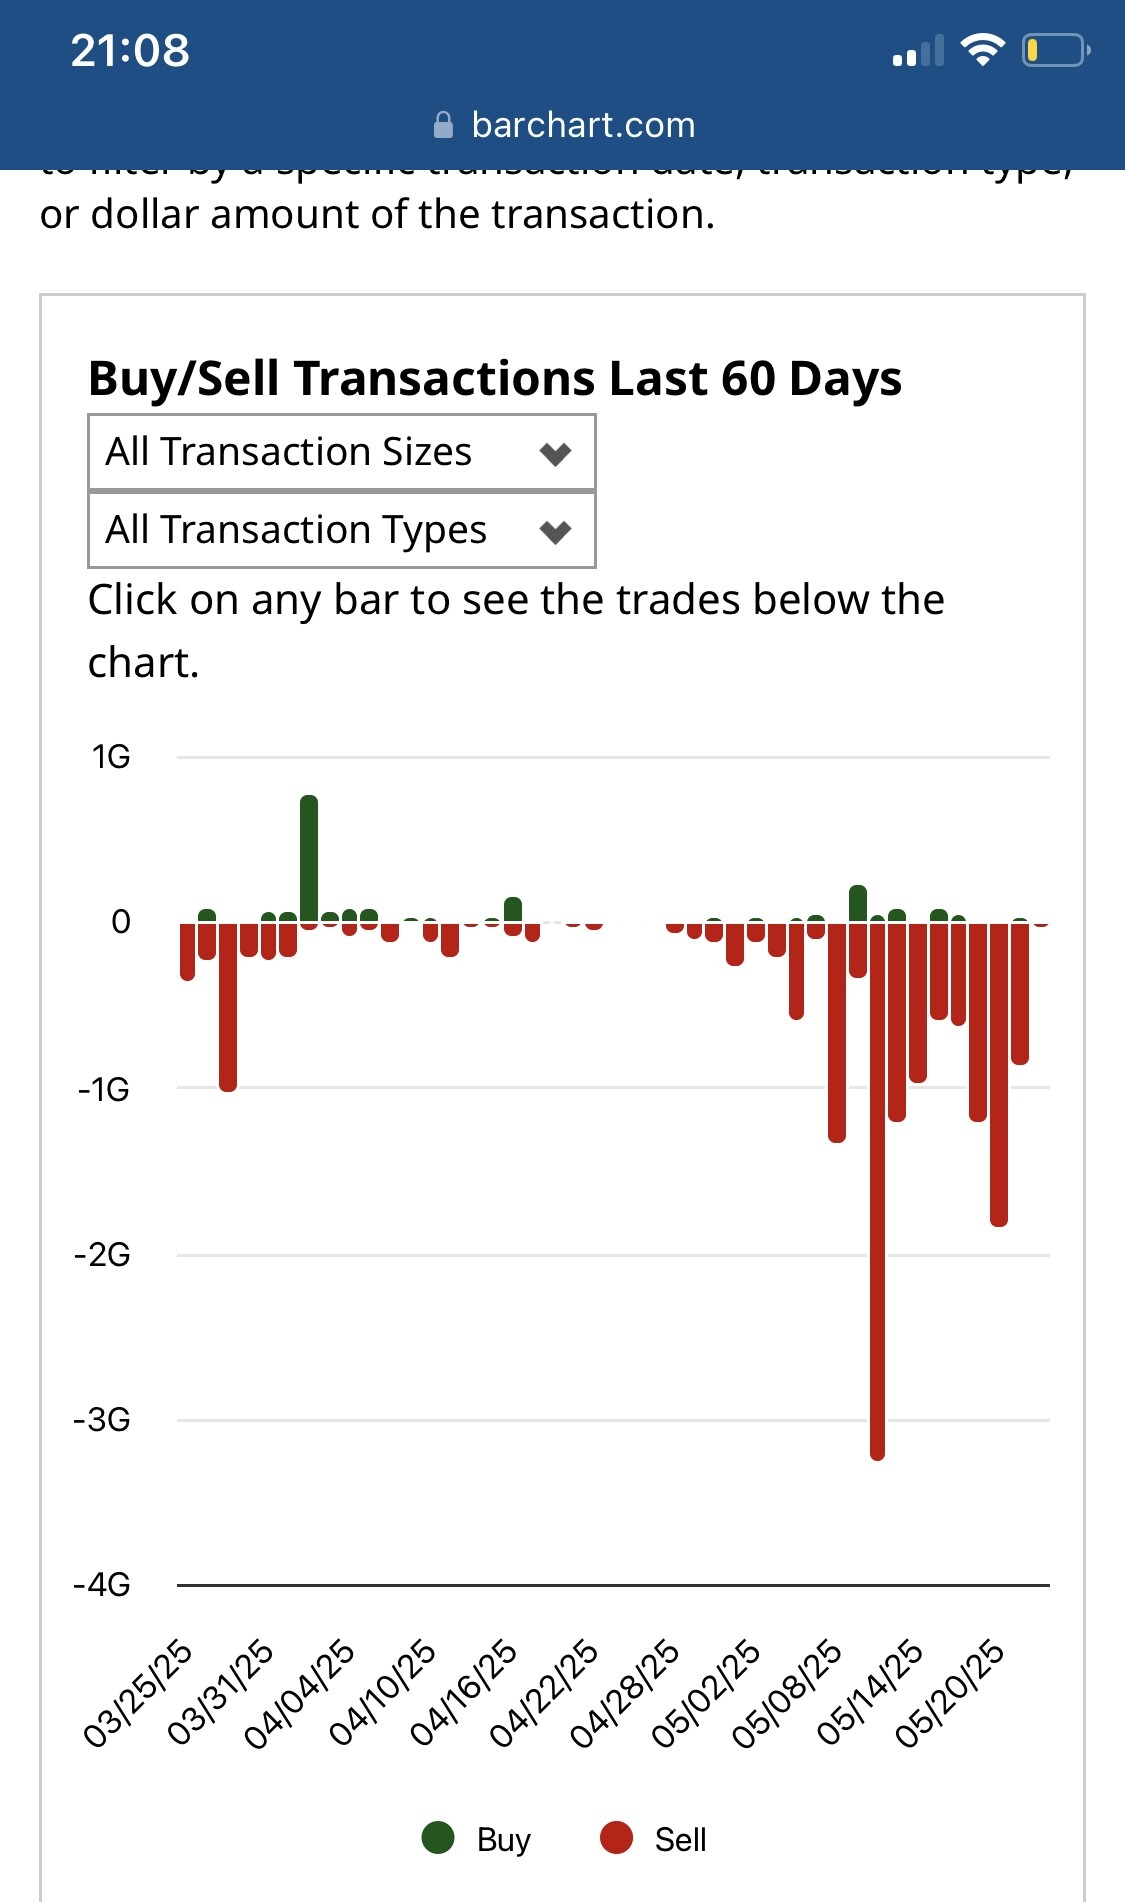Click the 03/25/25 date axis label
Image resolution: width=1125 pixels, height=1902 pixels.
tap(138, 1693)
